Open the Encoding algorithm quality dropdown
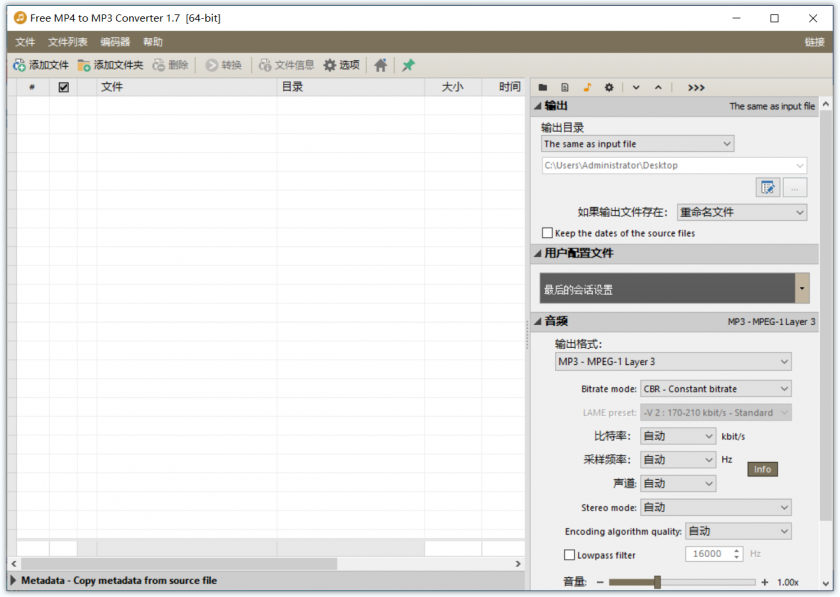 coord(738,531)
